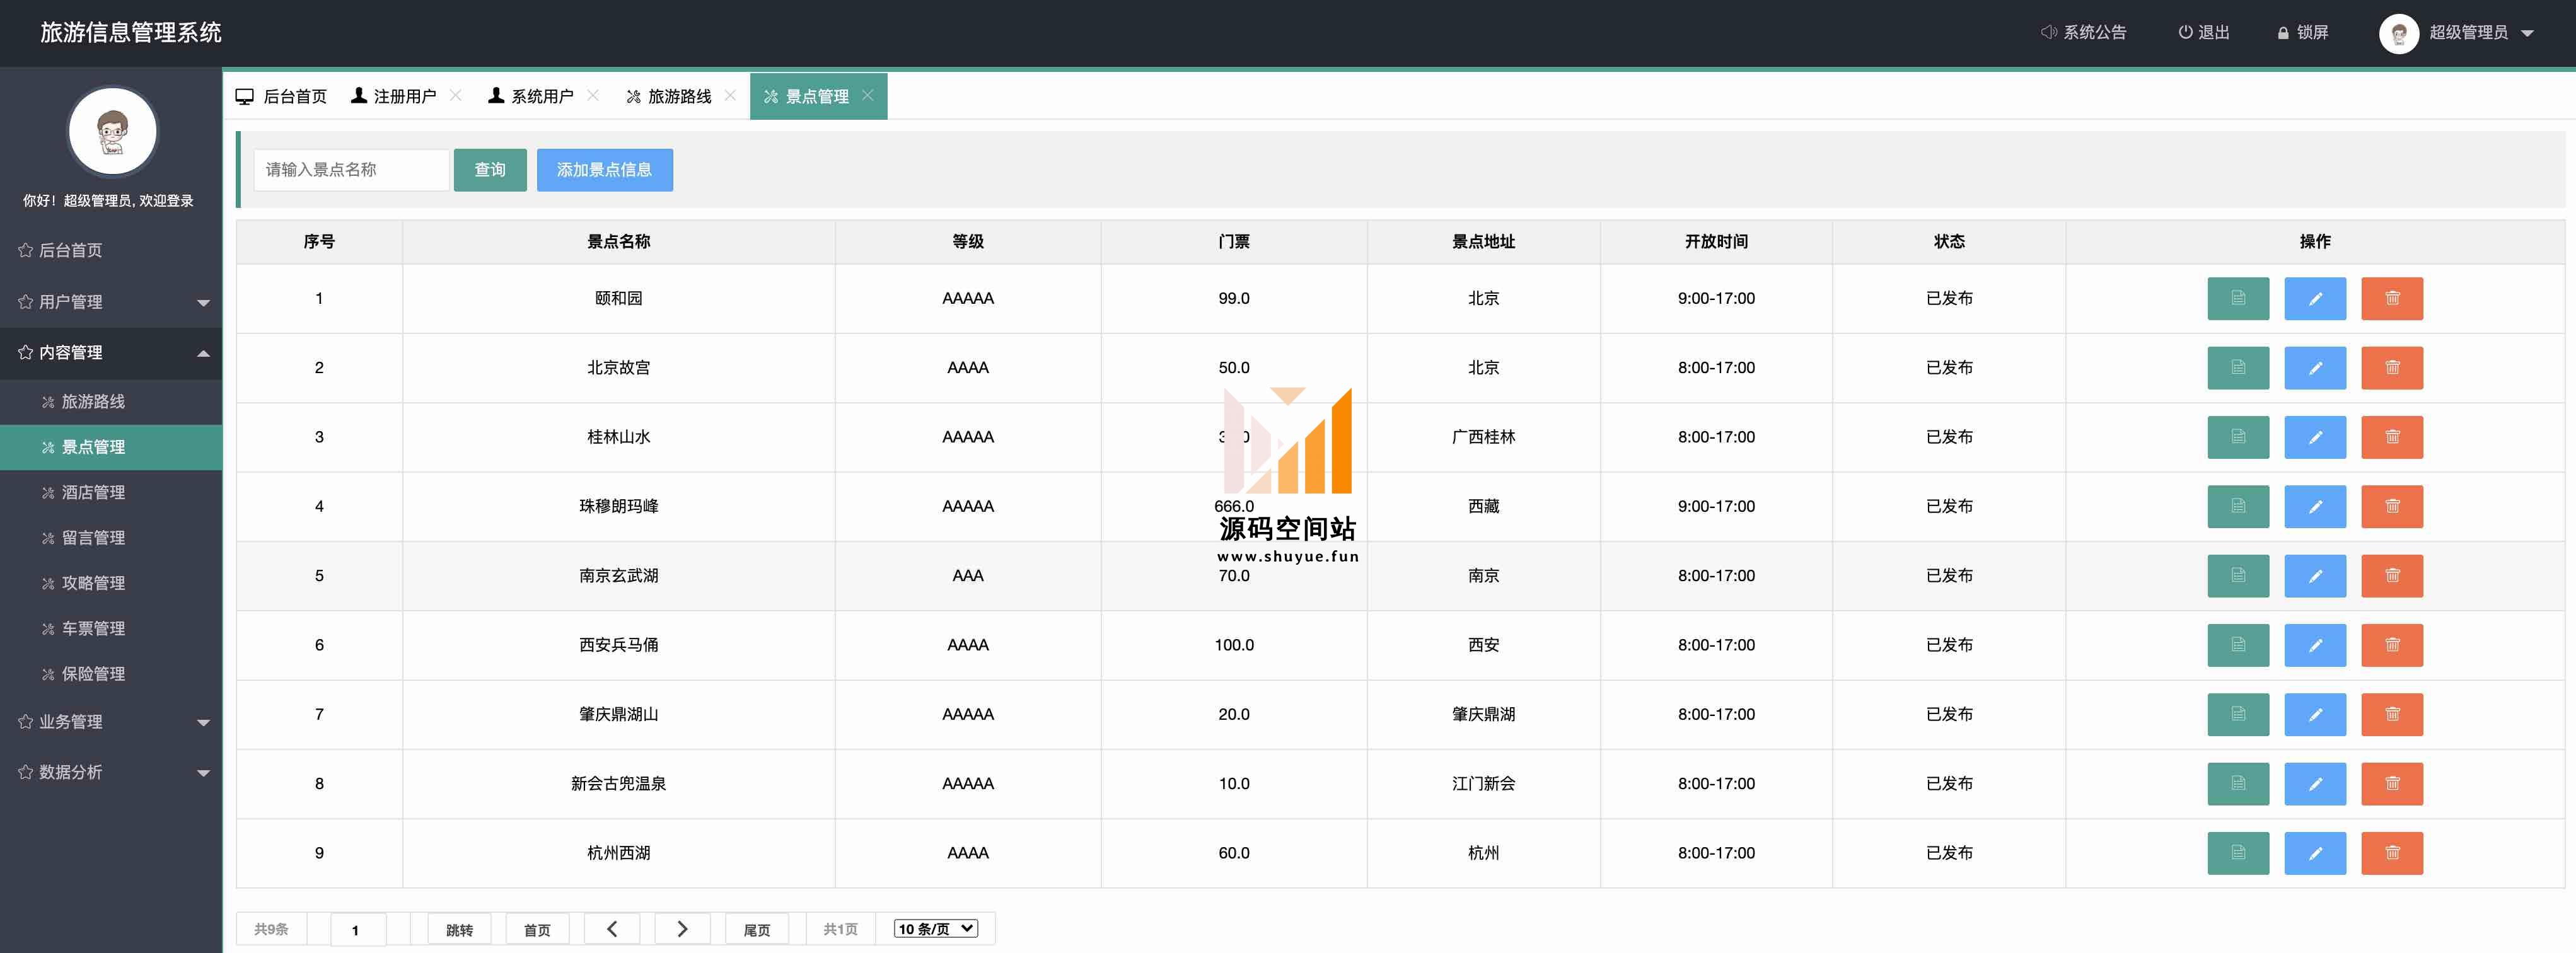
Task: View details of 颐和园 row
Action: coord(2238,298)
